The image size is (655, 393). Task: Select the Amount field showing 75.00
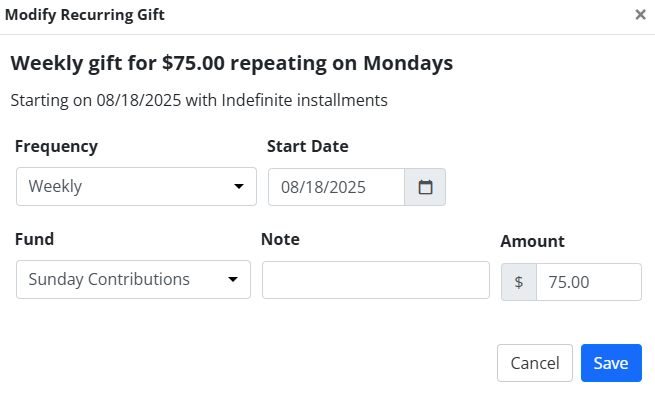(589, 282)
